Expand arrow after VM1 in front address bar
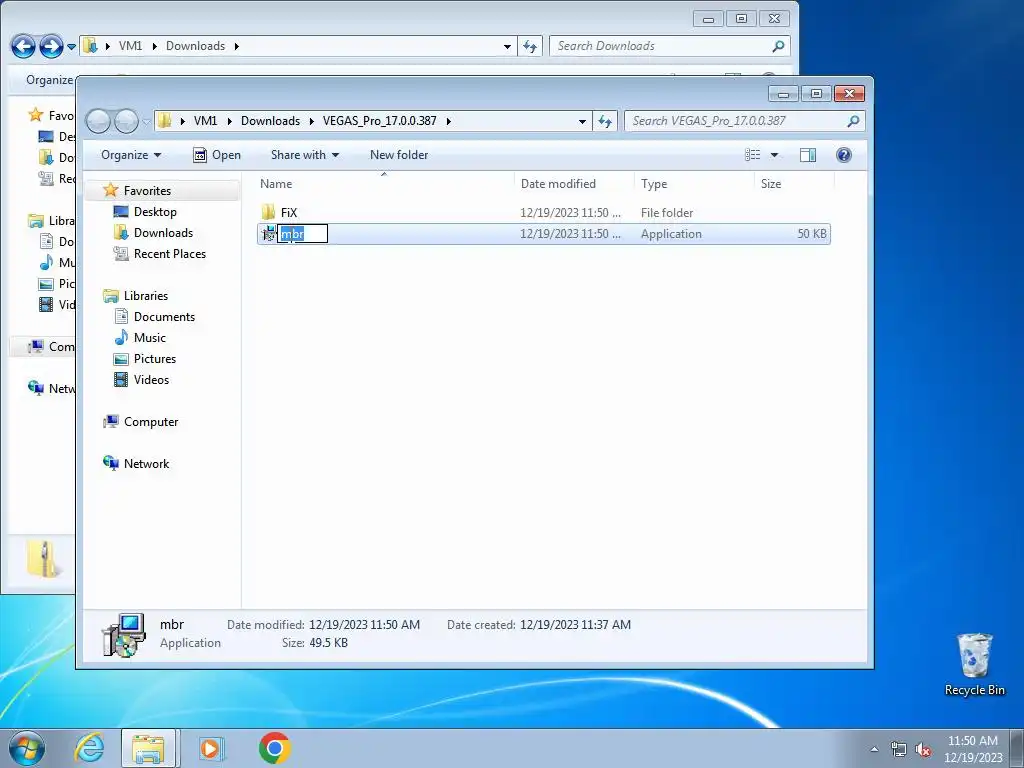 click(x=229, y=121)
